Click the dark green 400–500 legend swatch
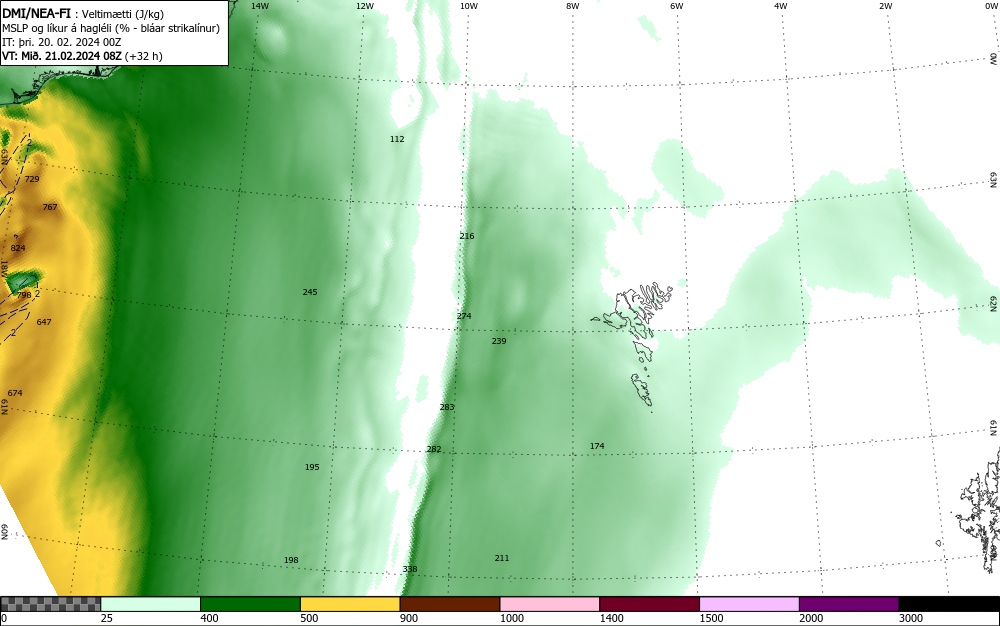This screenshot has height=626, width=1000. [250, 604]
